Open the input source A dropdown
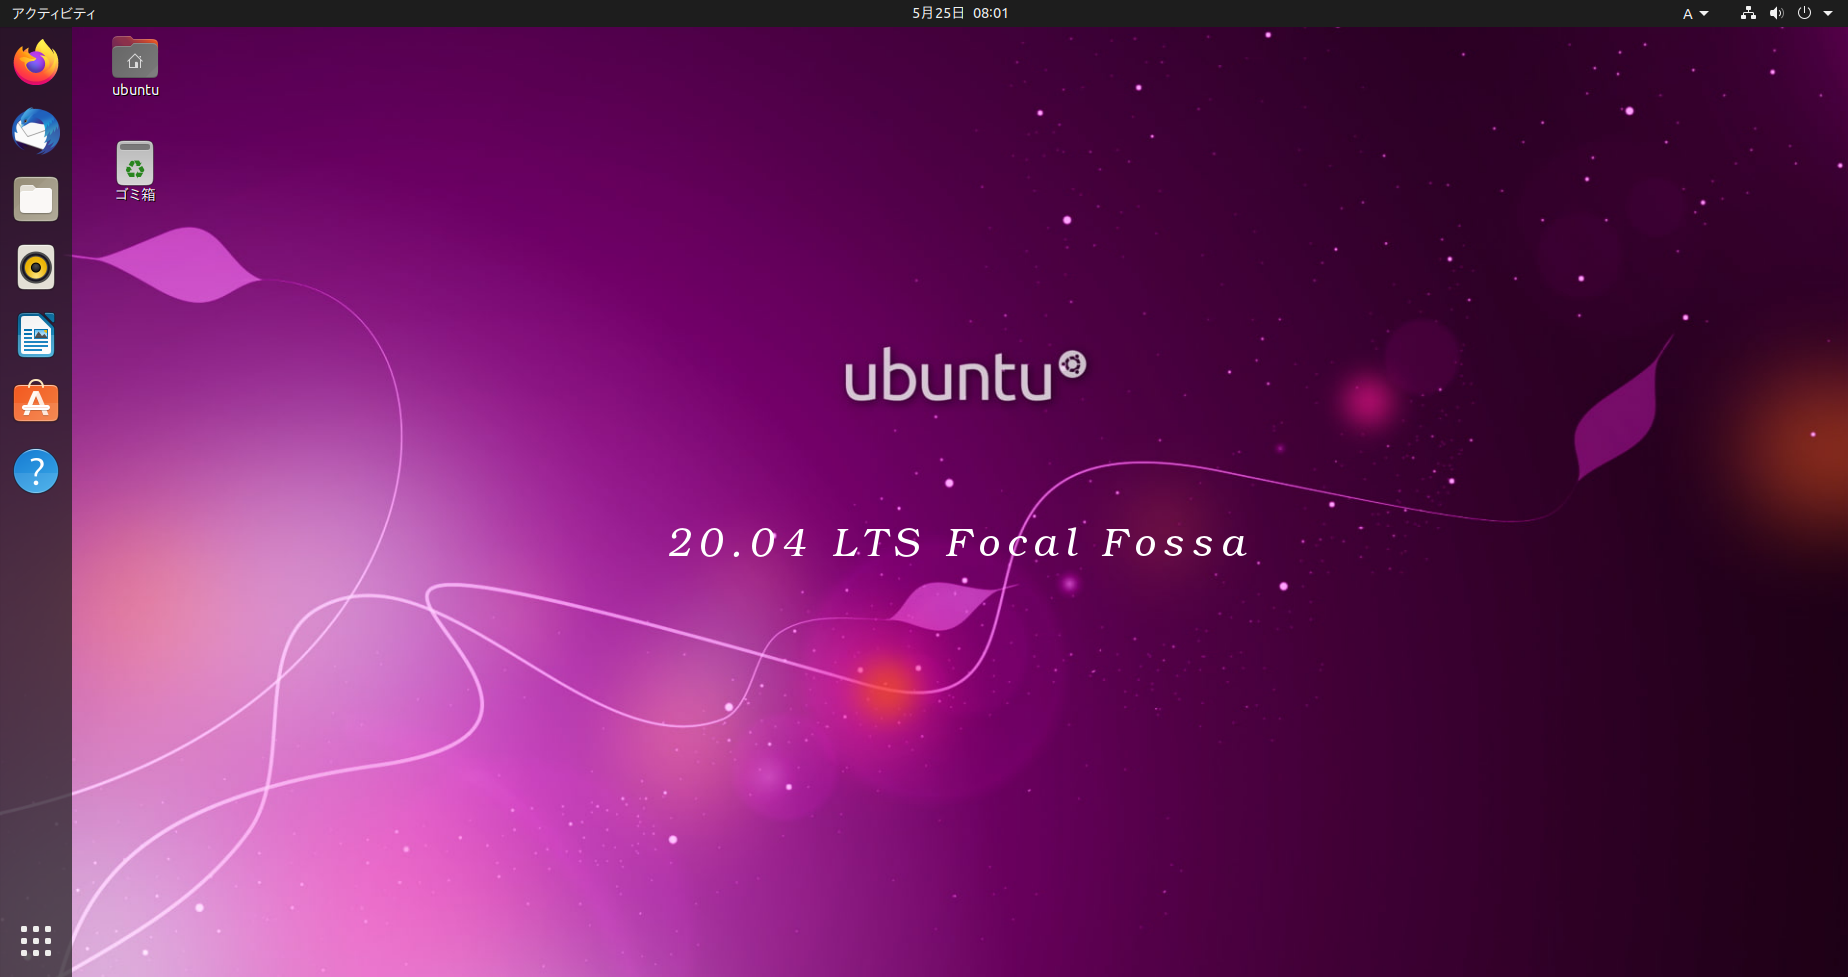The image size is (1848, 977). click(1695, 13)
